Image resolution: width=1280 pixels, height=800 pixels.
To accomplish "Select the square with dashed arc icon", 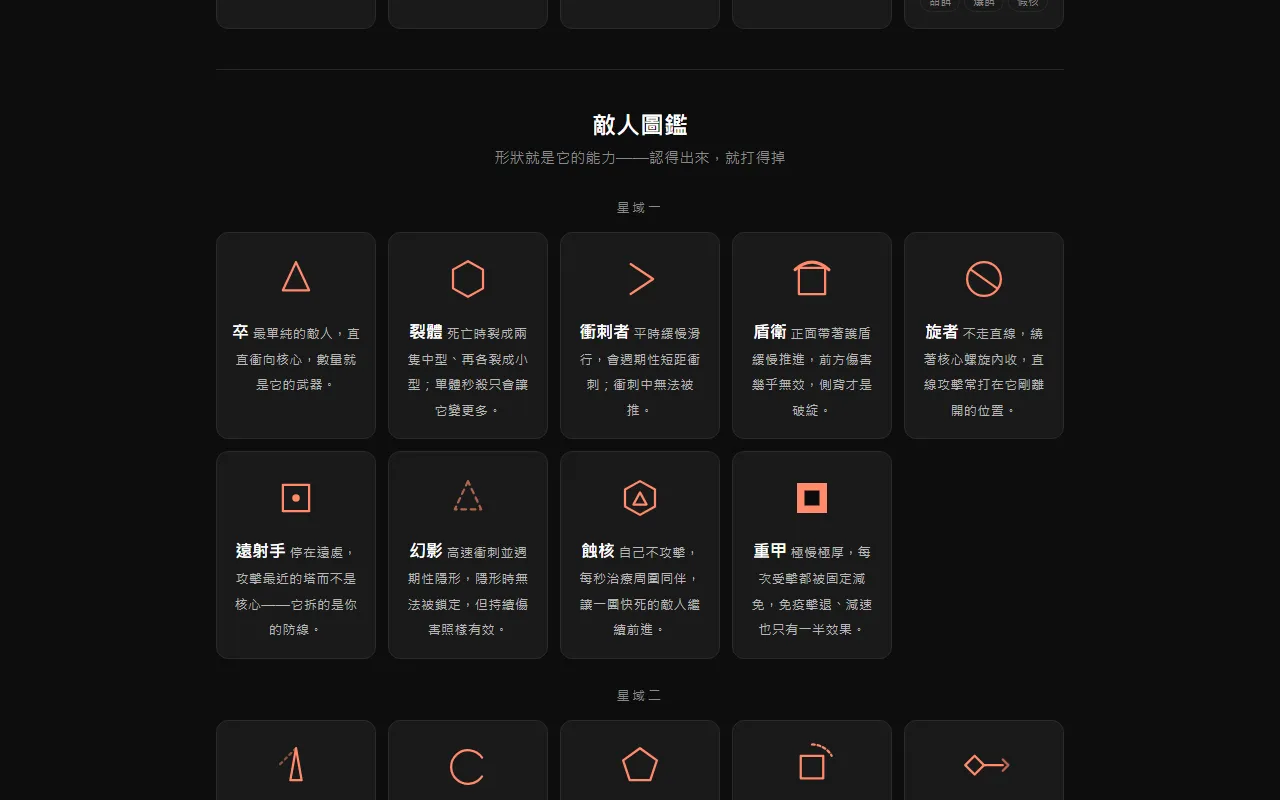I will point(815,762).
